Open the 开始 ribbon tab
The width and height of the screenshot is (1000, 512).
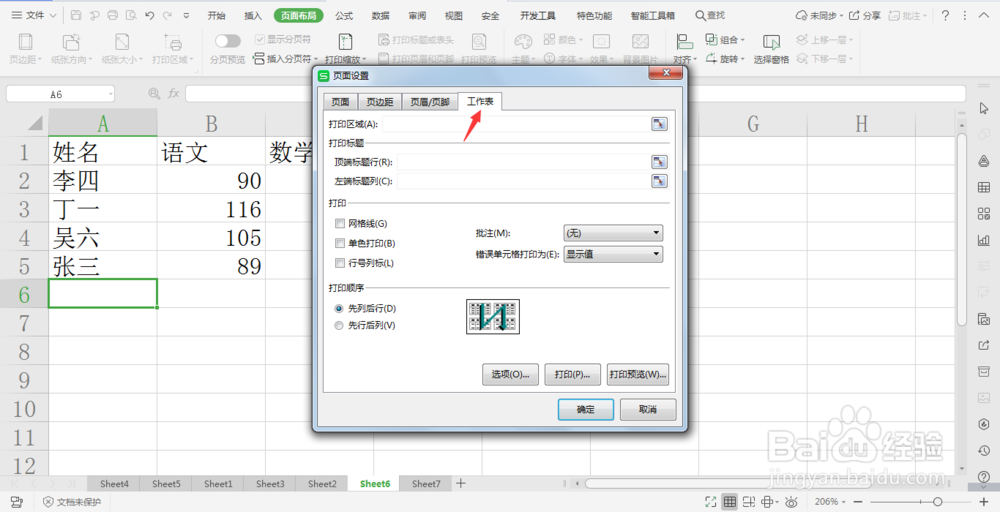point(216,15)
